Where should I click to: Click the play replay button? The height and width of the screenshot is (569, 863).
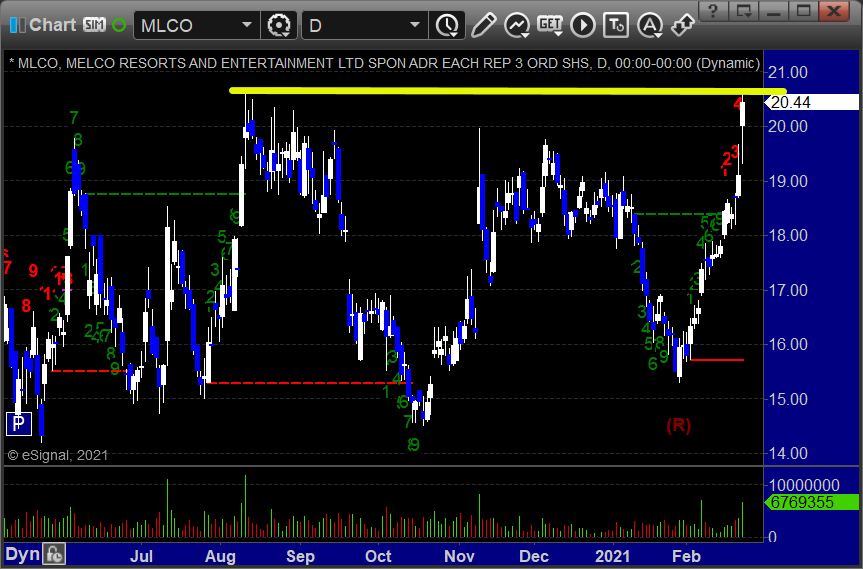tap(583, 25)
